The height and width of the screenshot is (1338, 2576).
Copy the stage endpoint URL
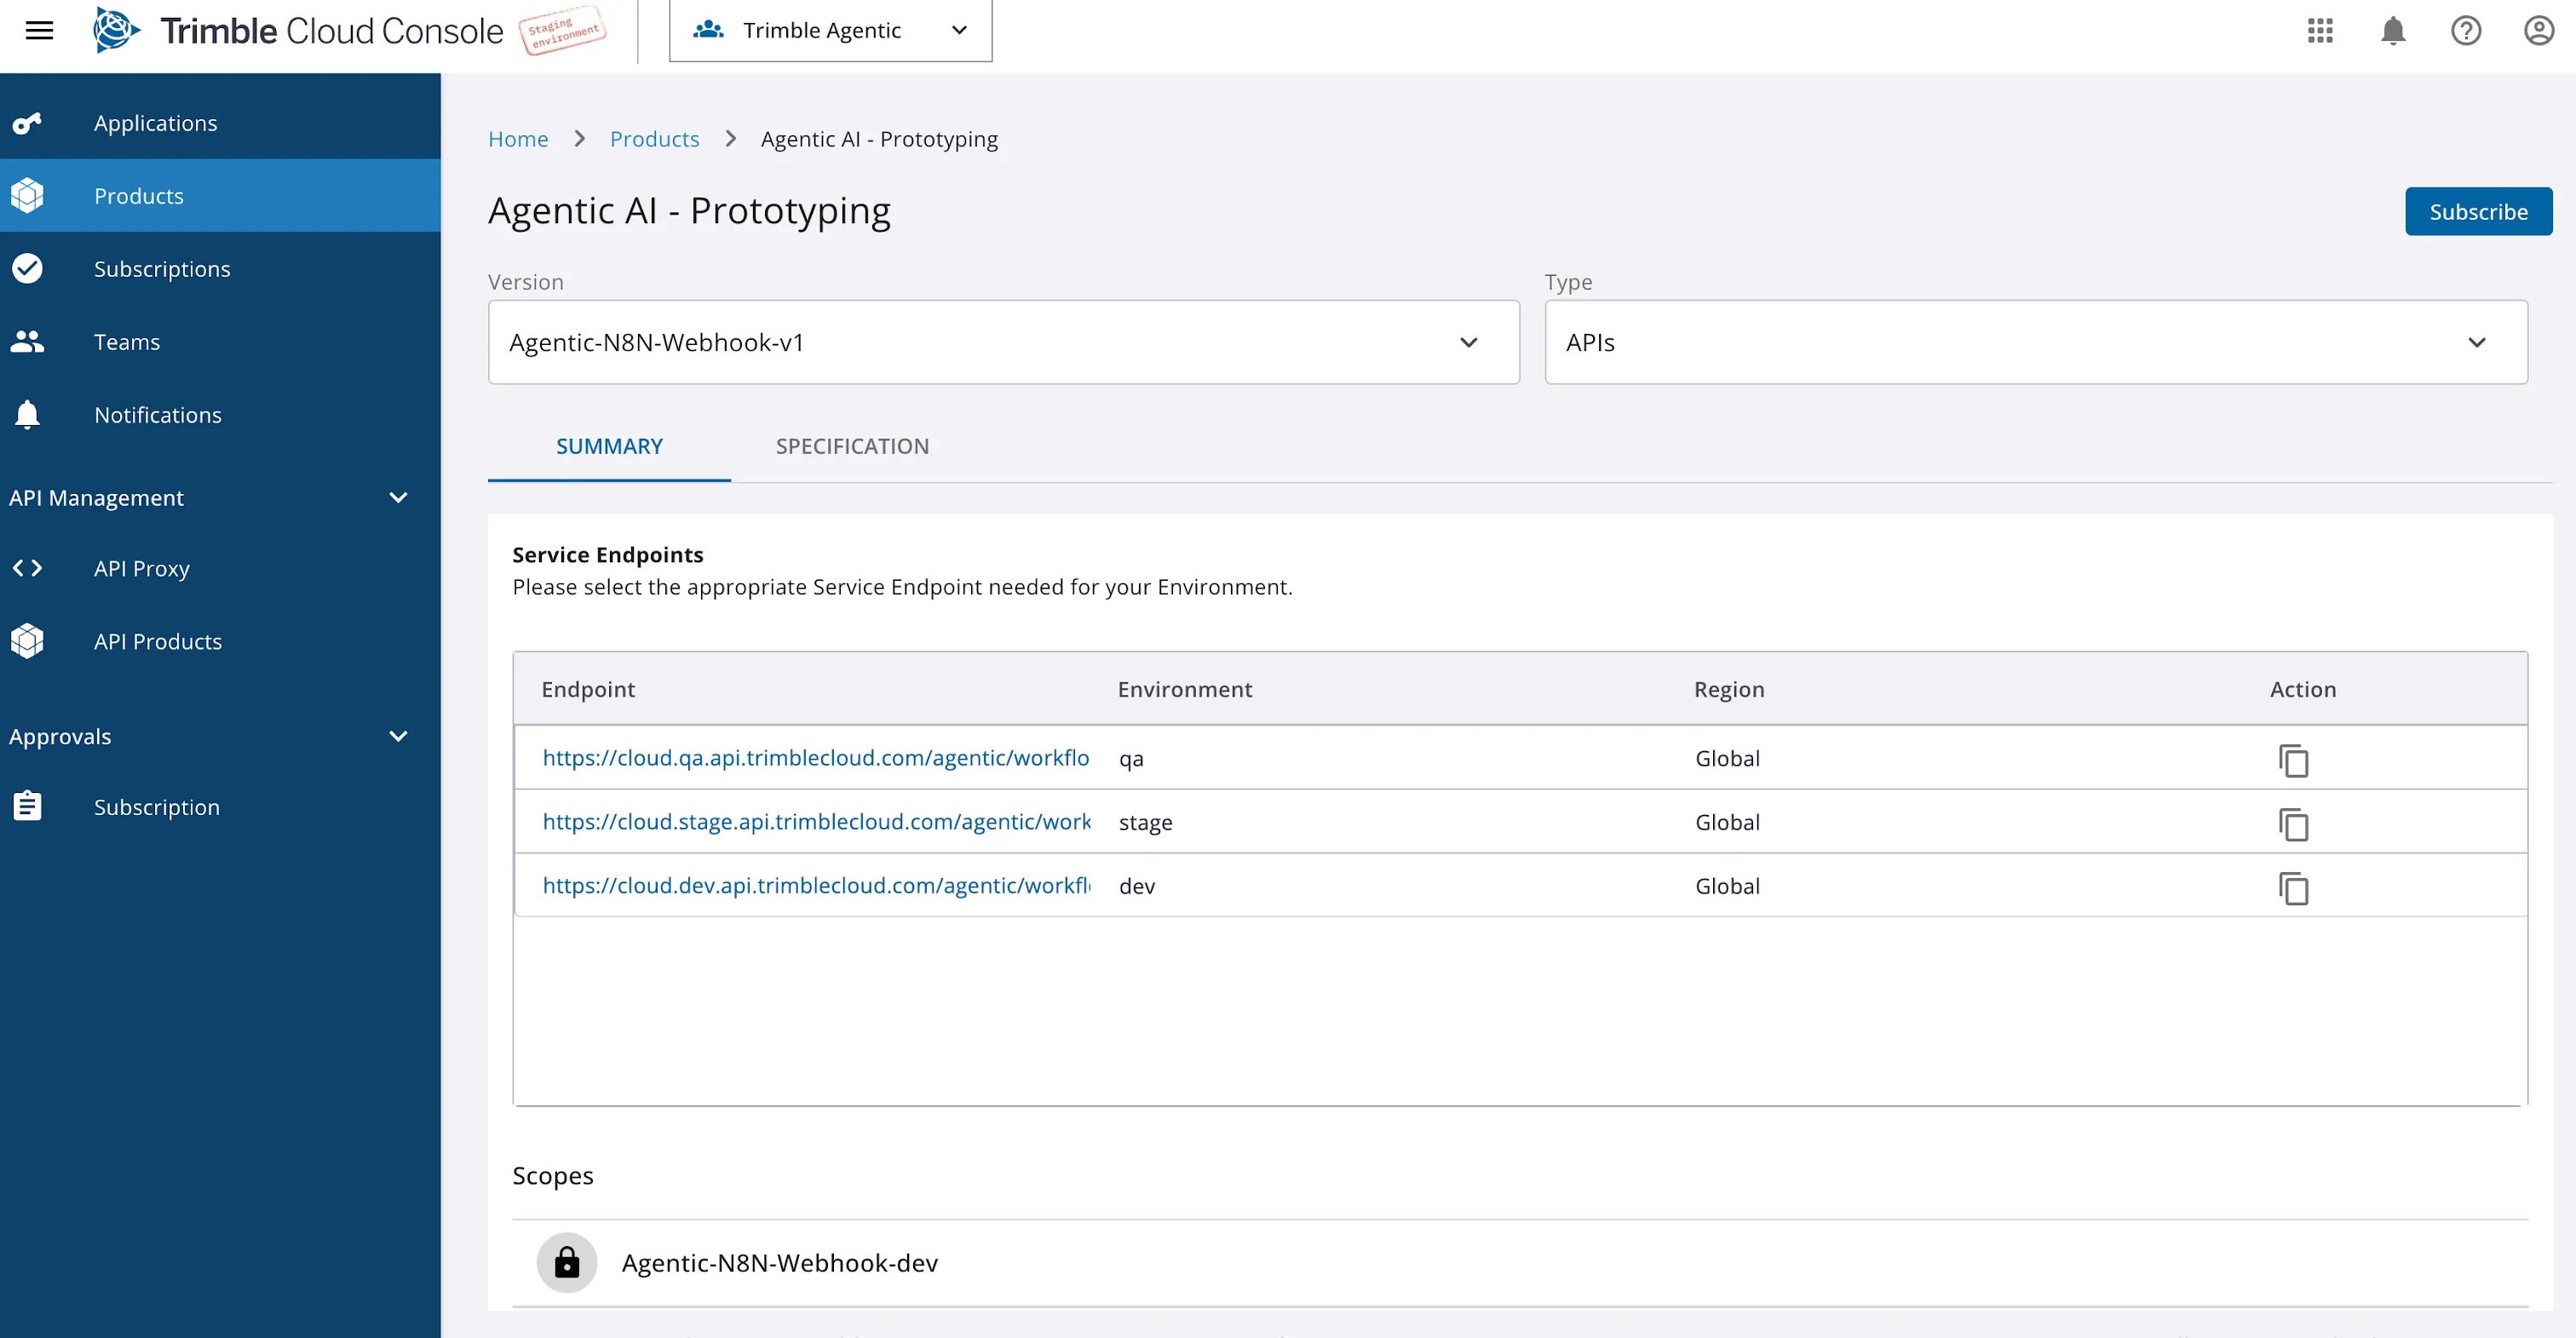pos(2293,824)
